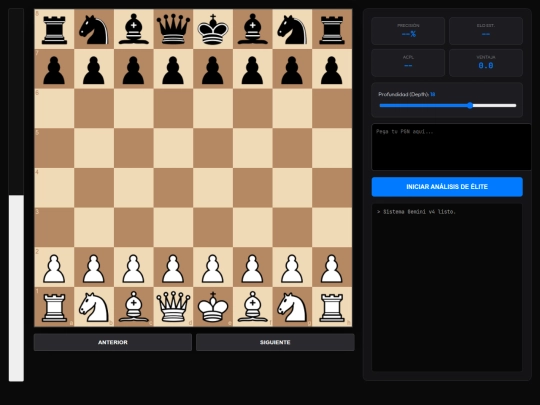
Task: Select the white pawn on h2
Action: pyautogui.click(x=332, y=268)
